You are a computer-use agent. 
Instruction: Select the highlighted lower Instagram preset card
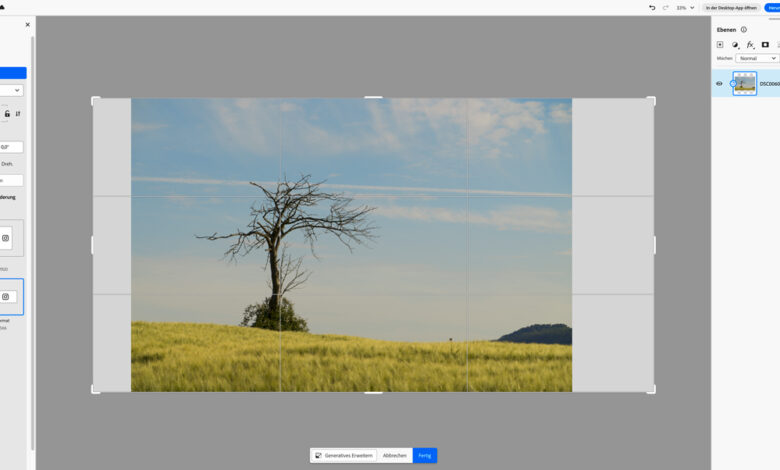click(x=11, y=297)
